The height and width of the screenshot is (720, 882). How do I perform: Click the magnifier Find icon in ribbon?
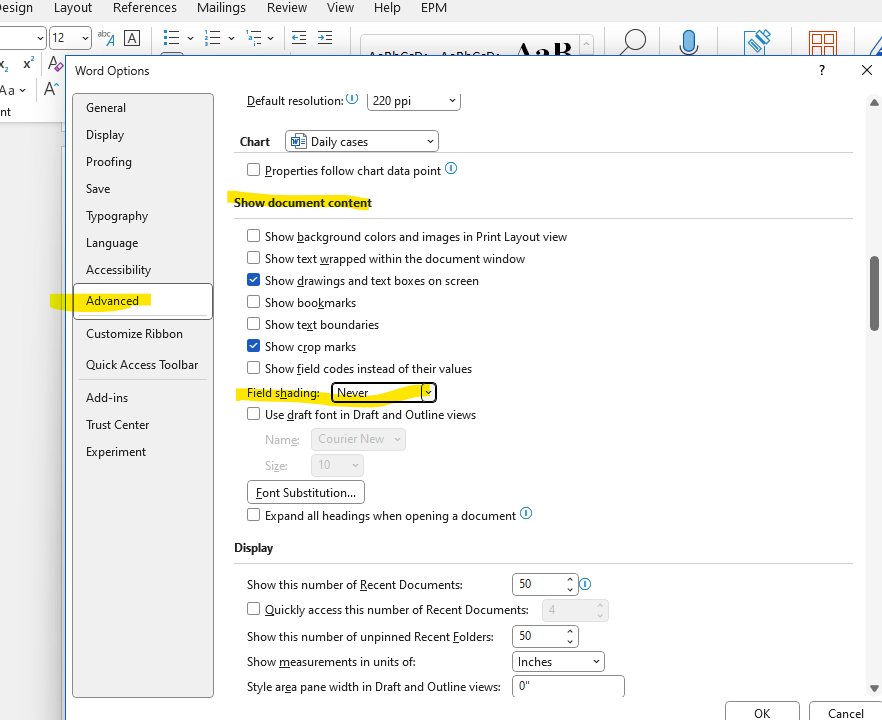tap(632, 42)
